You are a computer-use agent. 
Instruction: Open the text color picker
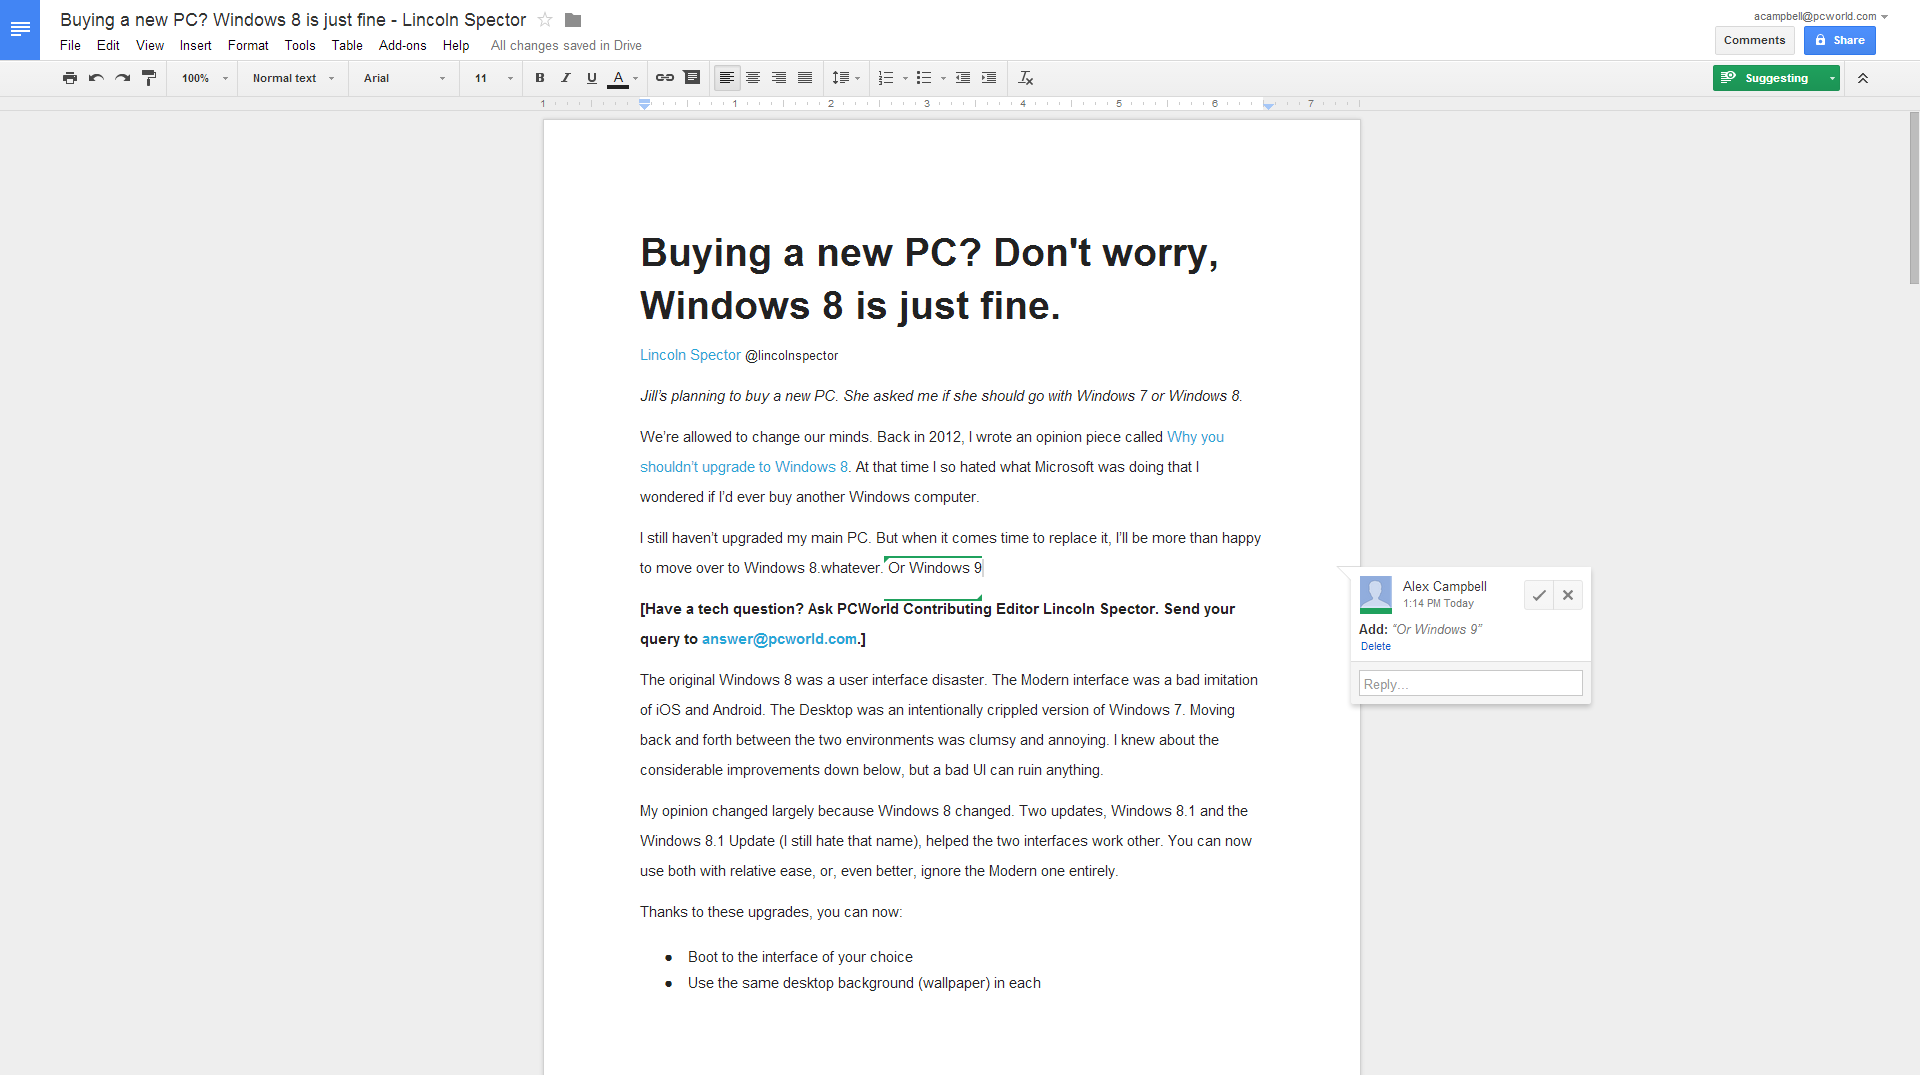623,78
